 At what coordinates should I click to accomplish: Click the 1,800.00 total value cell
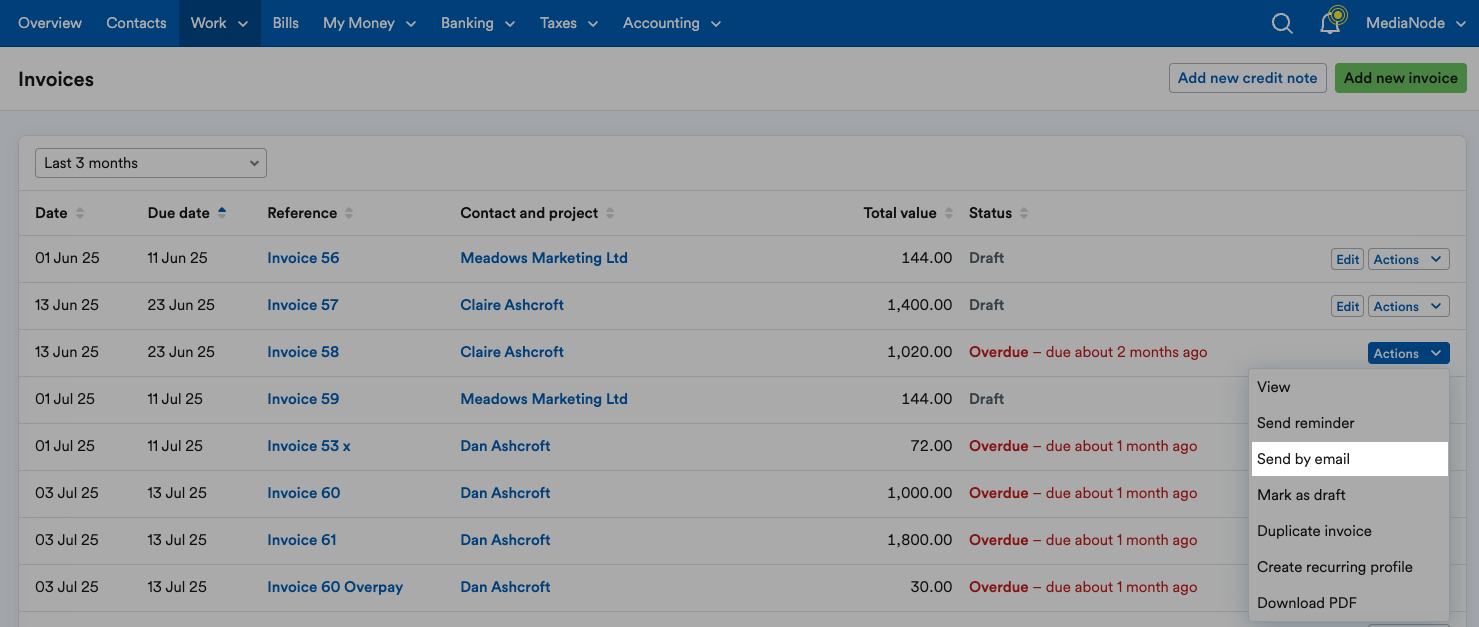click(x=920, y=540)
